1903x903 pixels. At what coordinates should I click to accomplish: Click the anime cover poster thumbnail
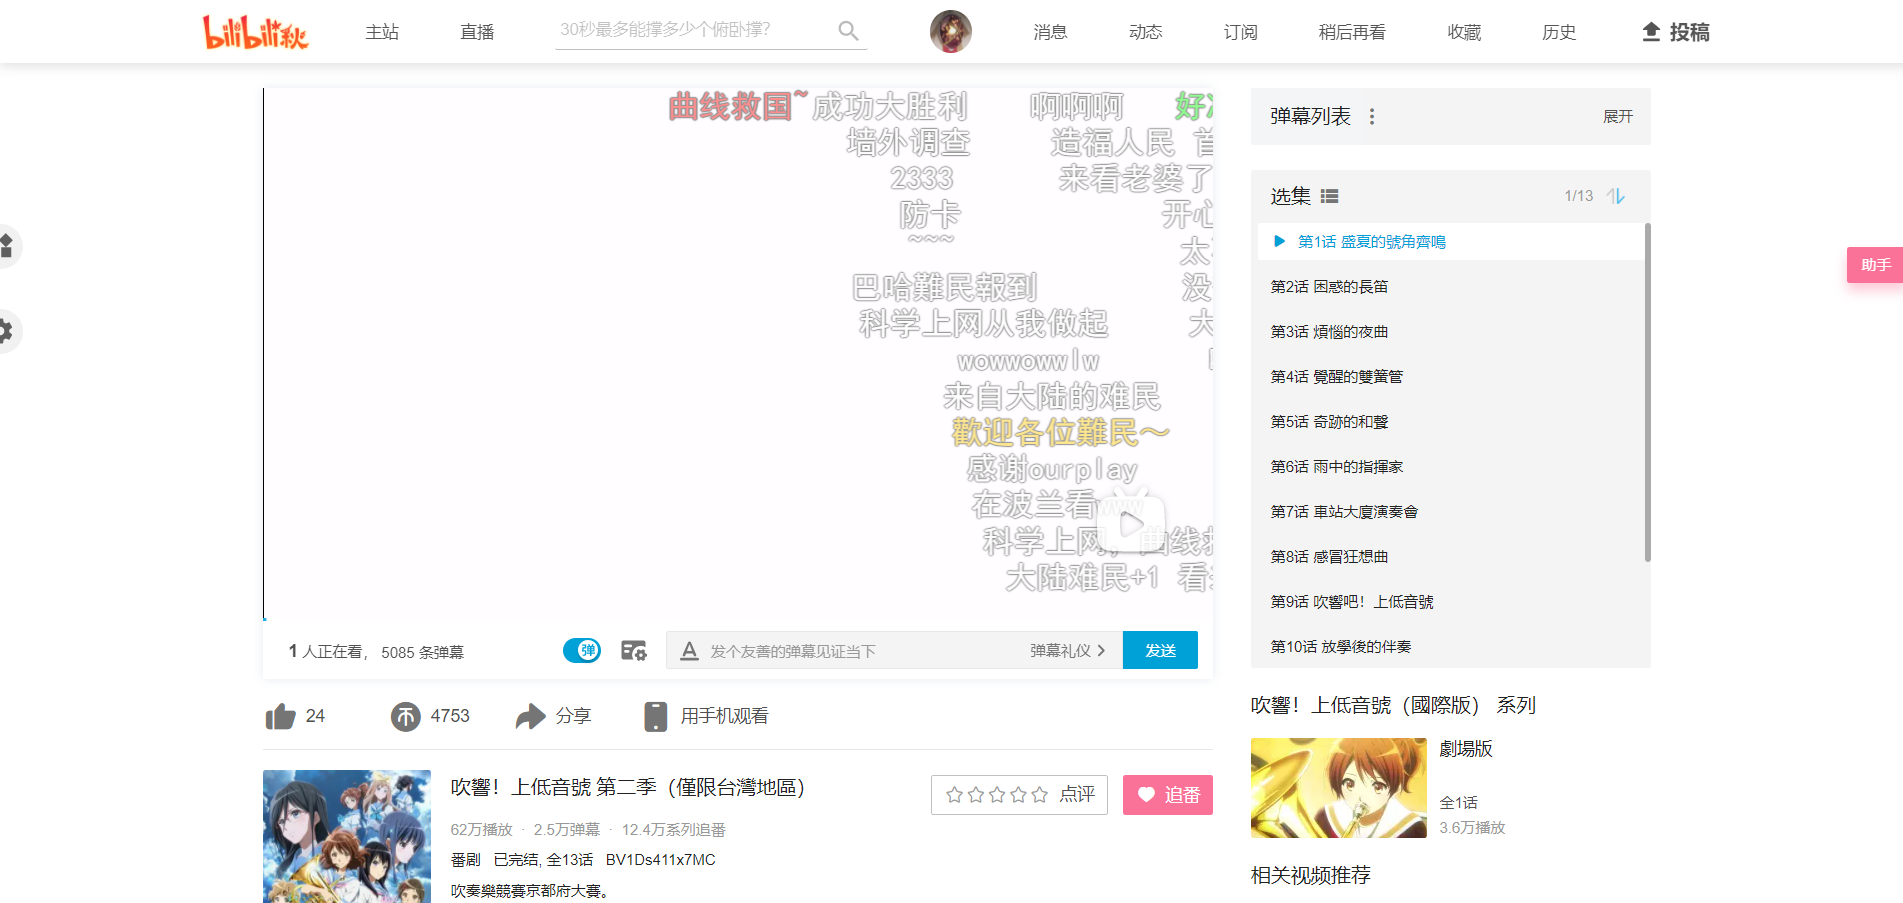point(347,836)
